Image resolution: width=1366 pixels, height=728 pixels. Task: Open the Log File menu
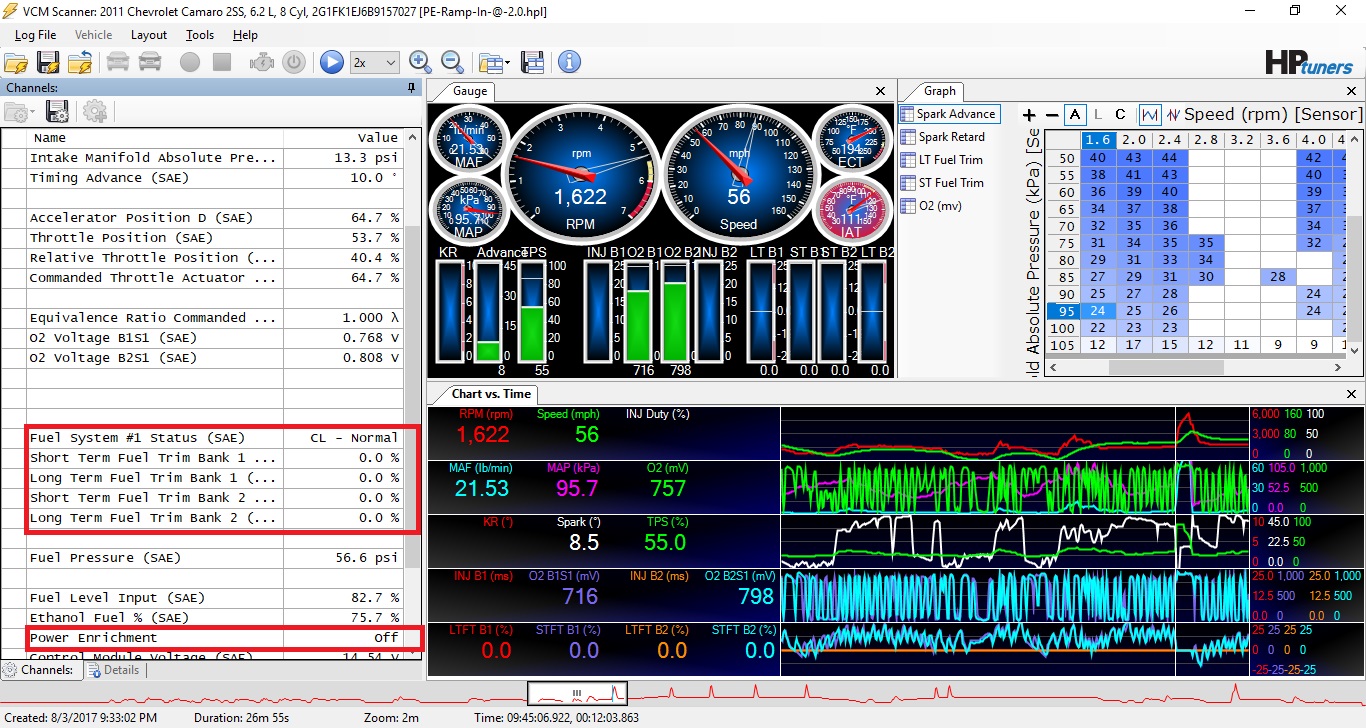click(35, 35)
